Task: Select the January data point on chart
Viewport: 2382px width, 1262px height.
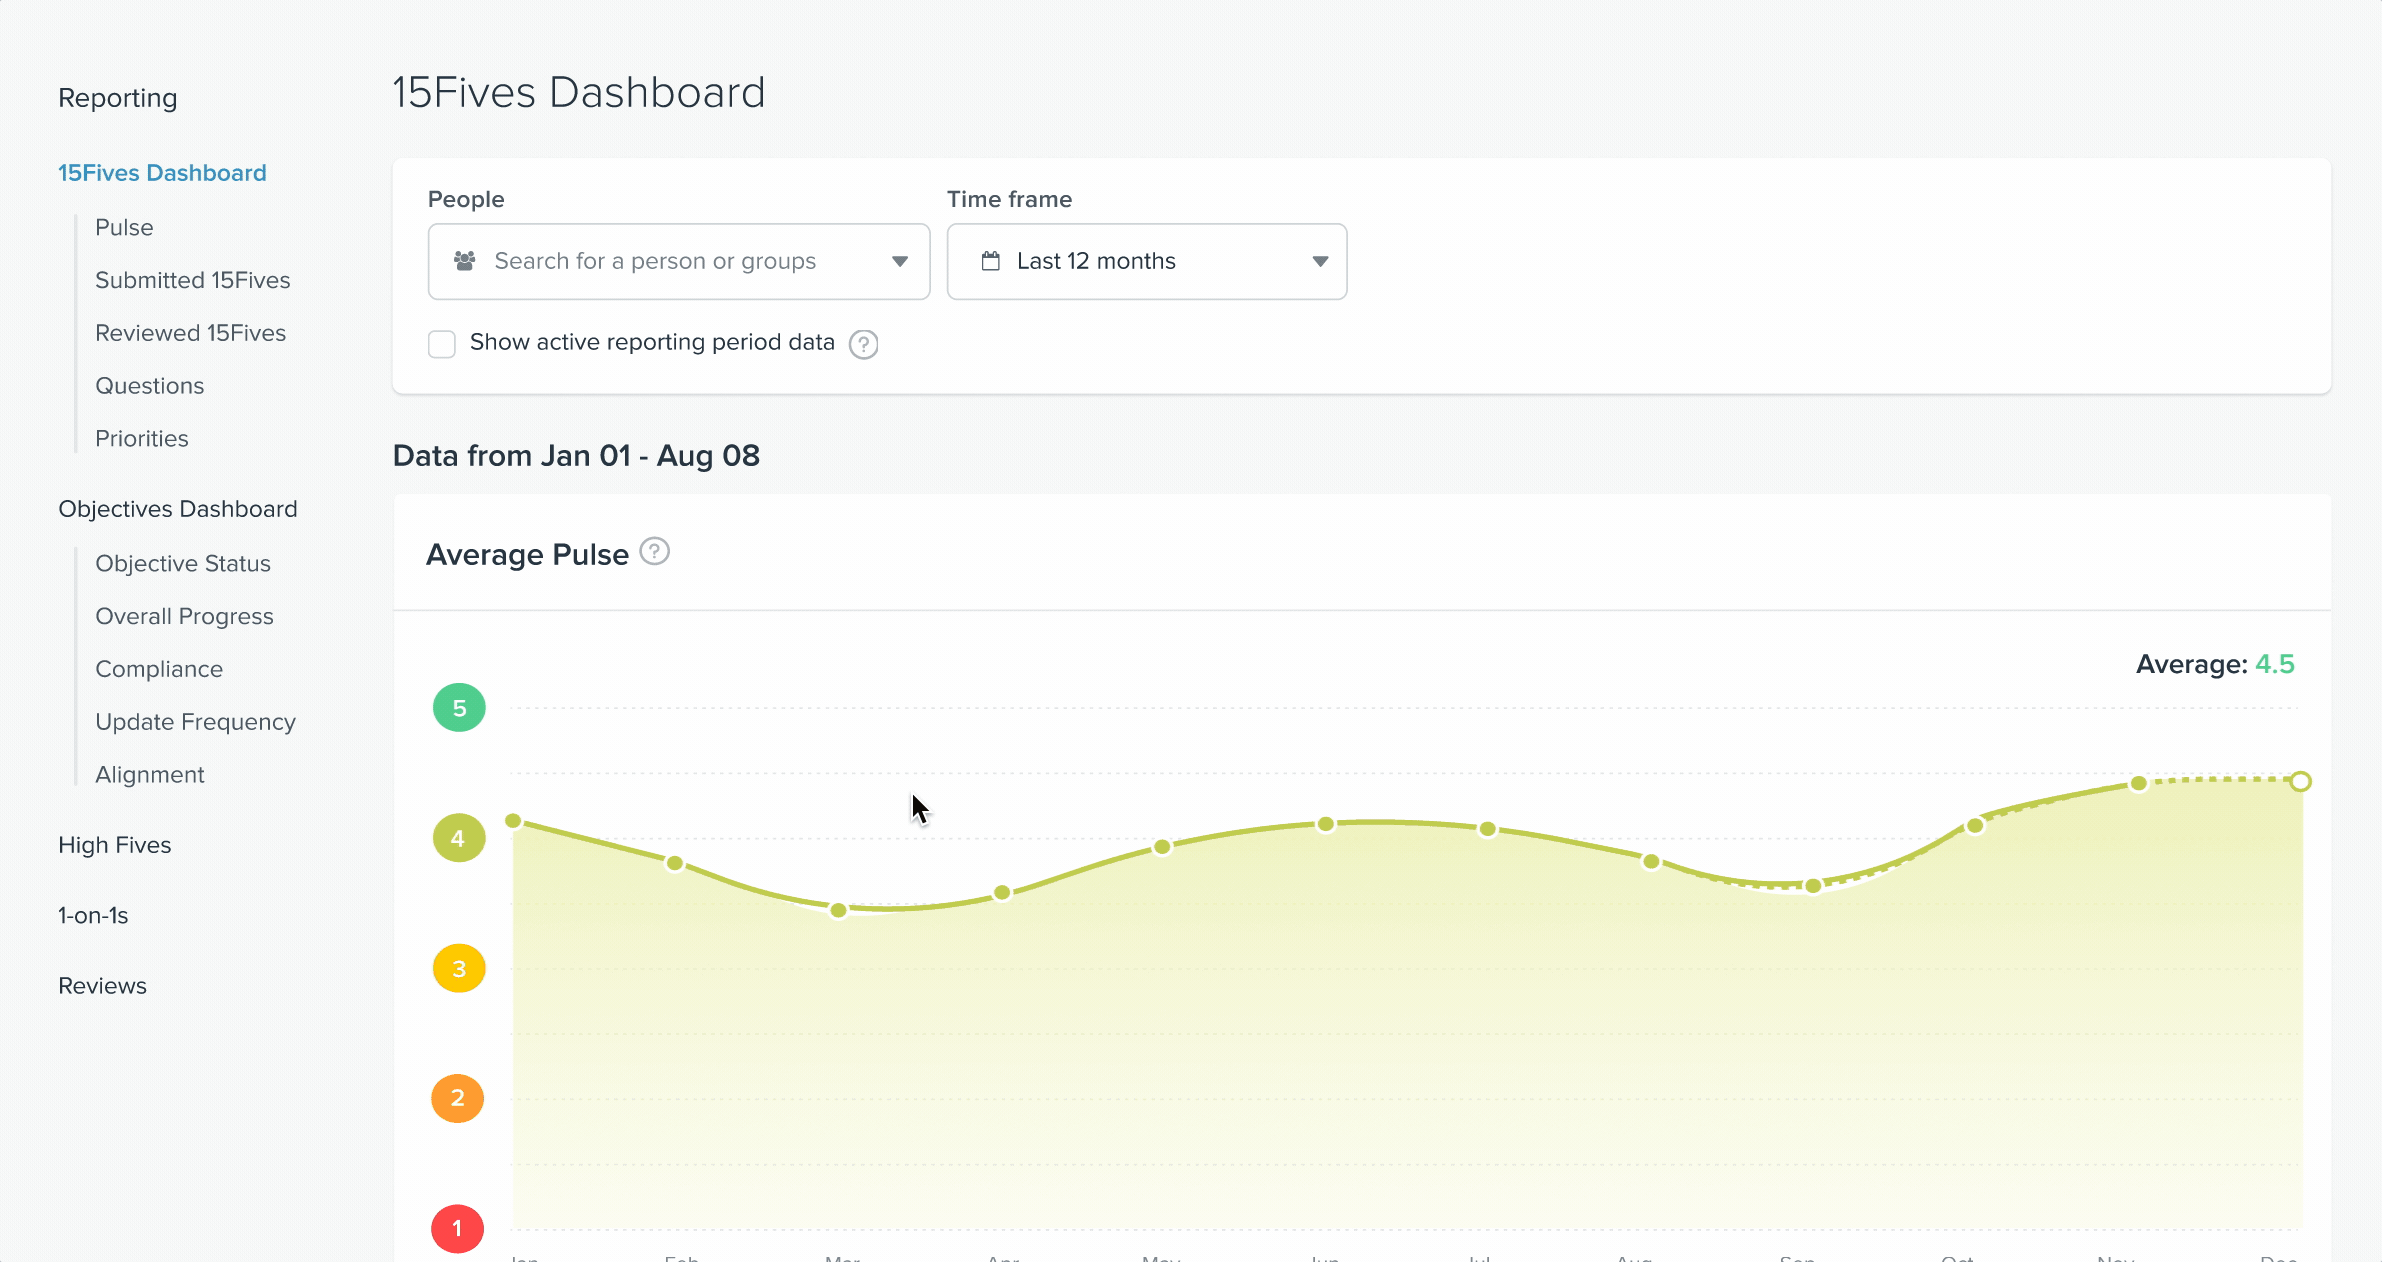Action: pyautogui.click(x=514, y=821)
